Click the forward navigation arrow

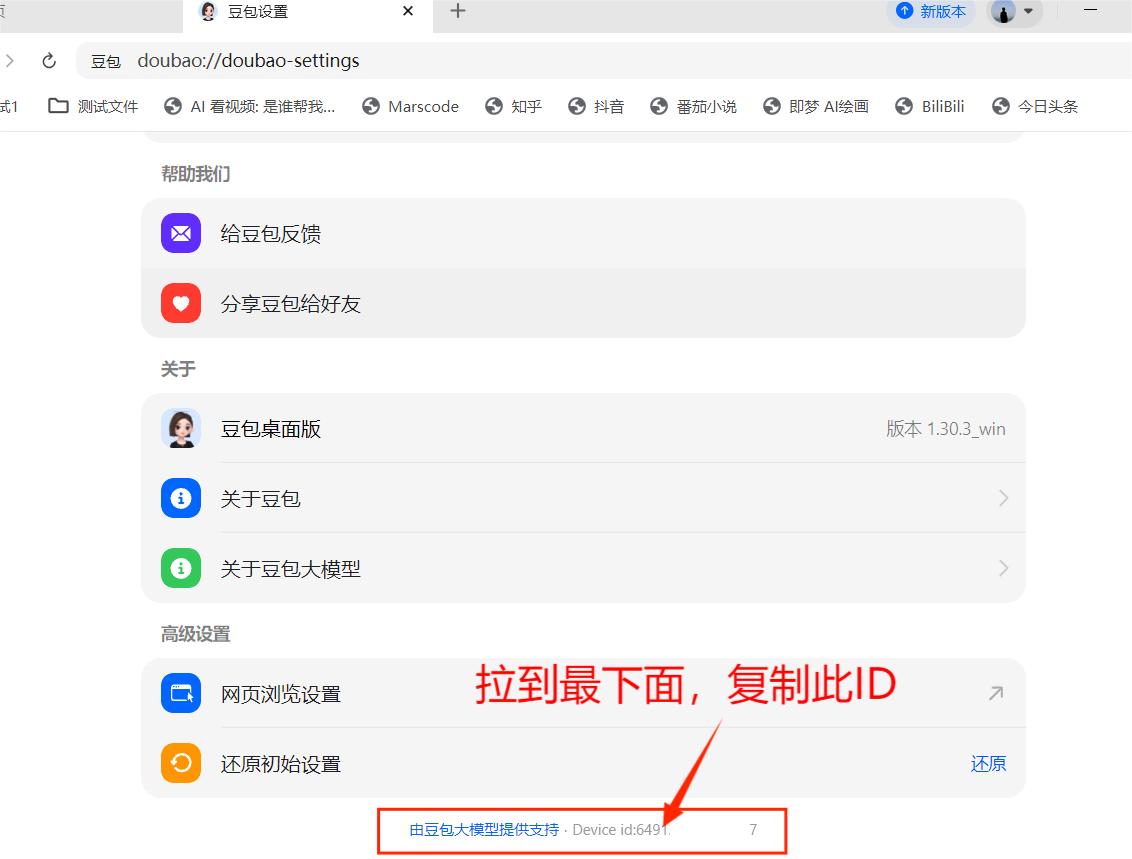tap(9, 61)
